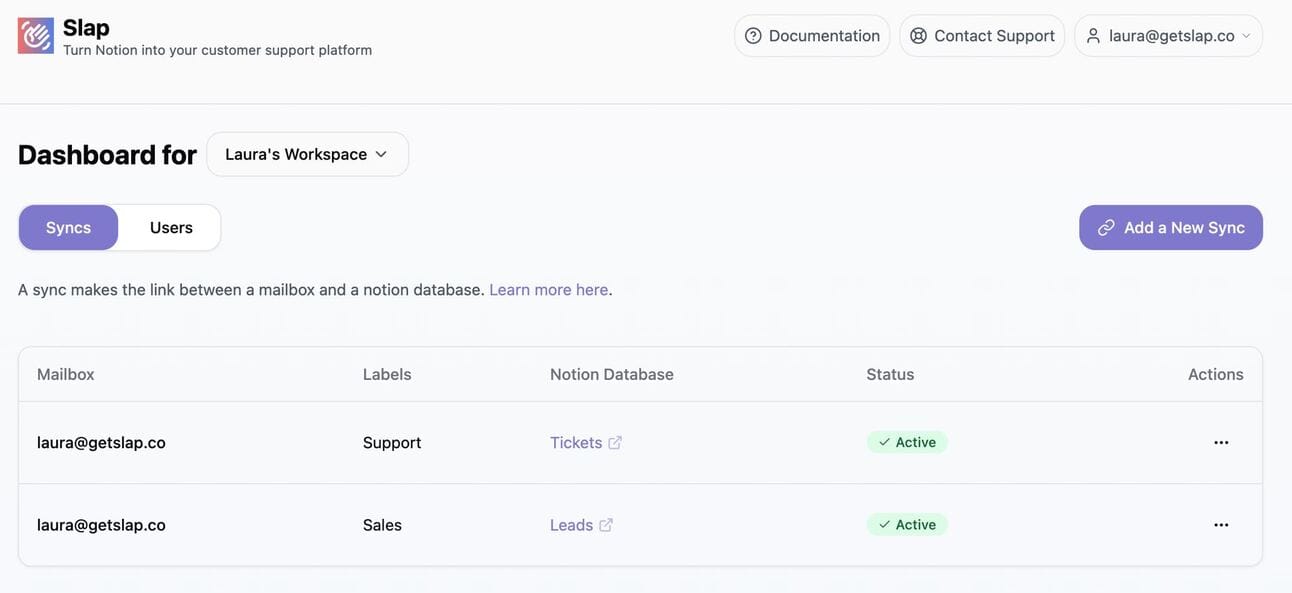Open actions menu for Sales sync
Viewport: 1292px width, 593px height.
point(1221,525)
